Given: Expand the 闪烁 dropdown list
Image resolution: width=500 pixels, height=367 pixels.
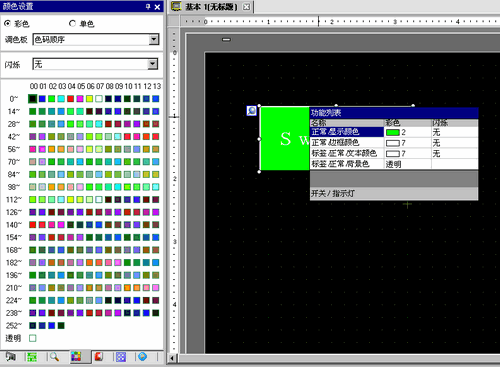Looking at the screenshot, I should click(152, 64).
